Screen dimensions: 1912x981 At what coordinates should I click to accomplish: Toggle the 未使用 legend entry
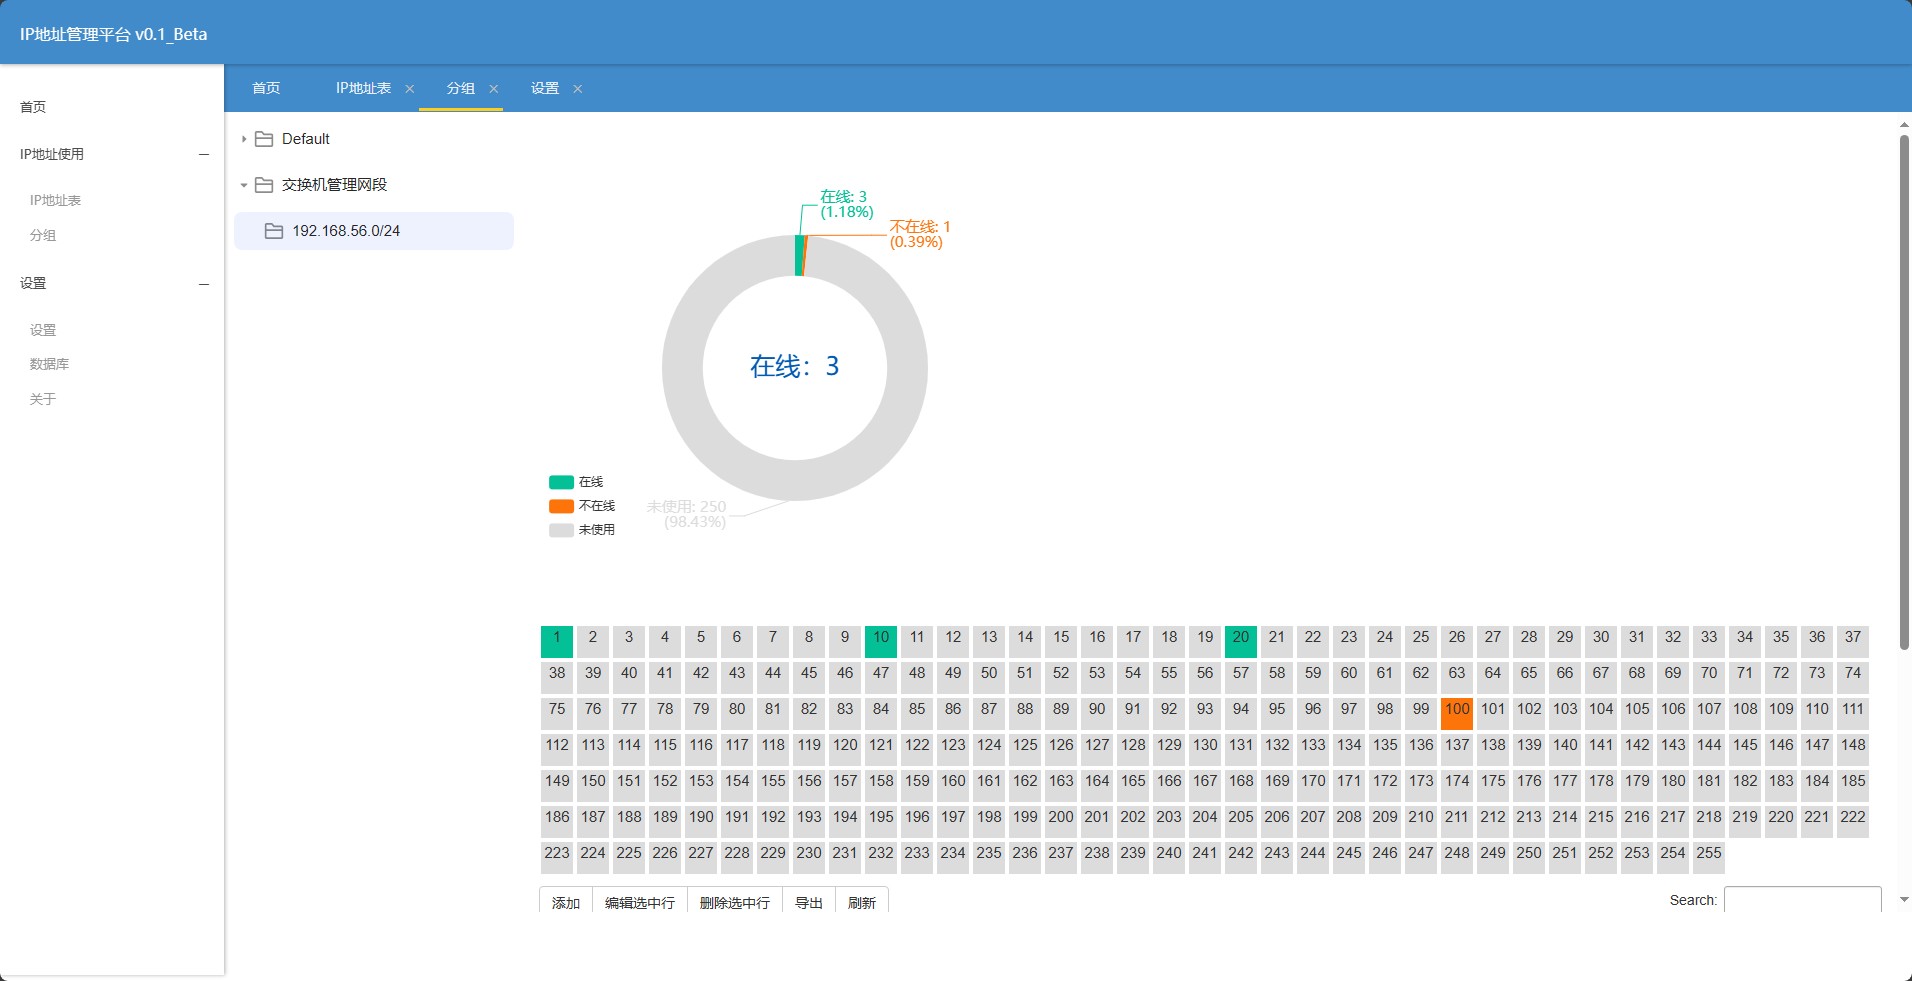[582, 530]
